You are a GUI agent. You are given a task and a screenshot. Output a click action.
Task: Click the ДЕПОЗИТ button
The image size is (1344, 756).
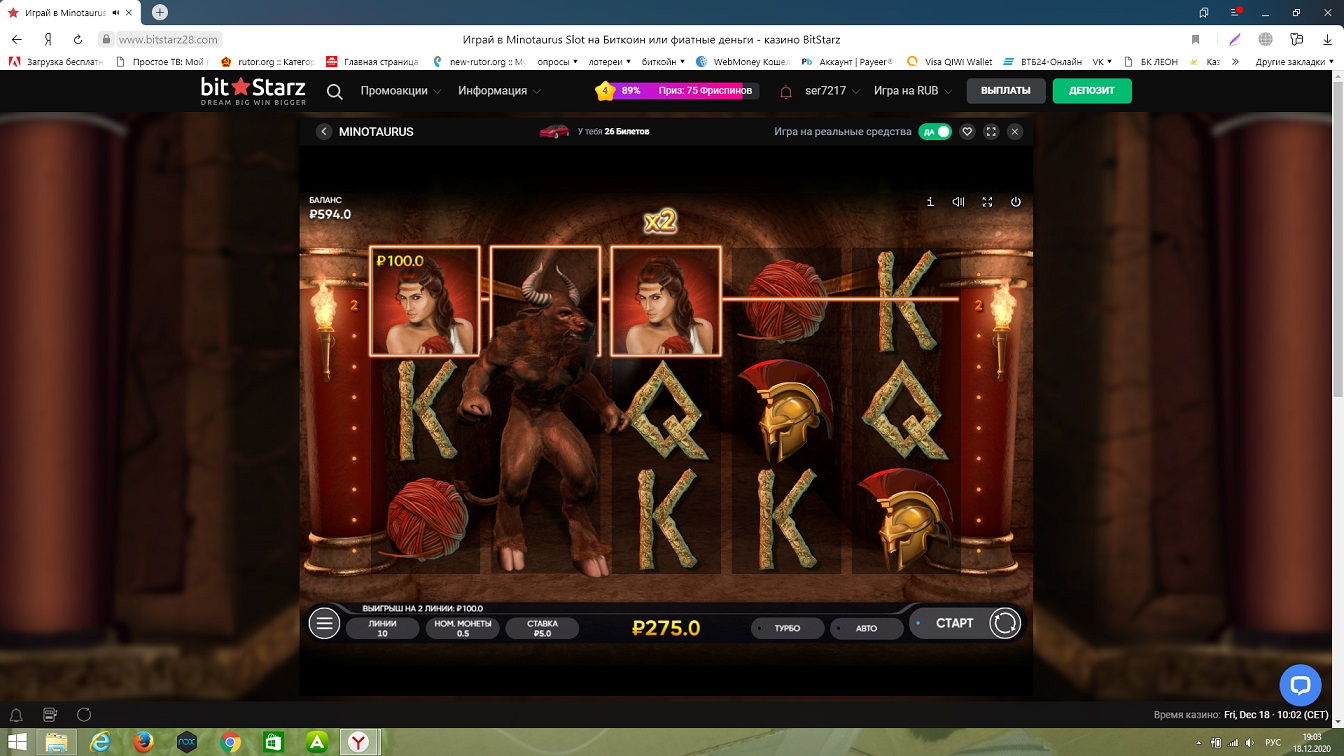pos(1092,91)
